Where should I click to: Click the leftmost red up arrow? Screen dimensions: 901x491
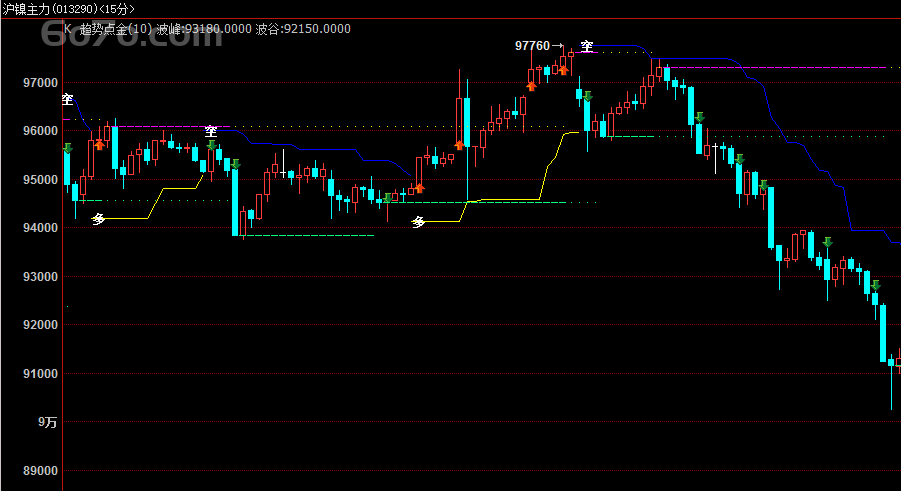tap(99, 145)
